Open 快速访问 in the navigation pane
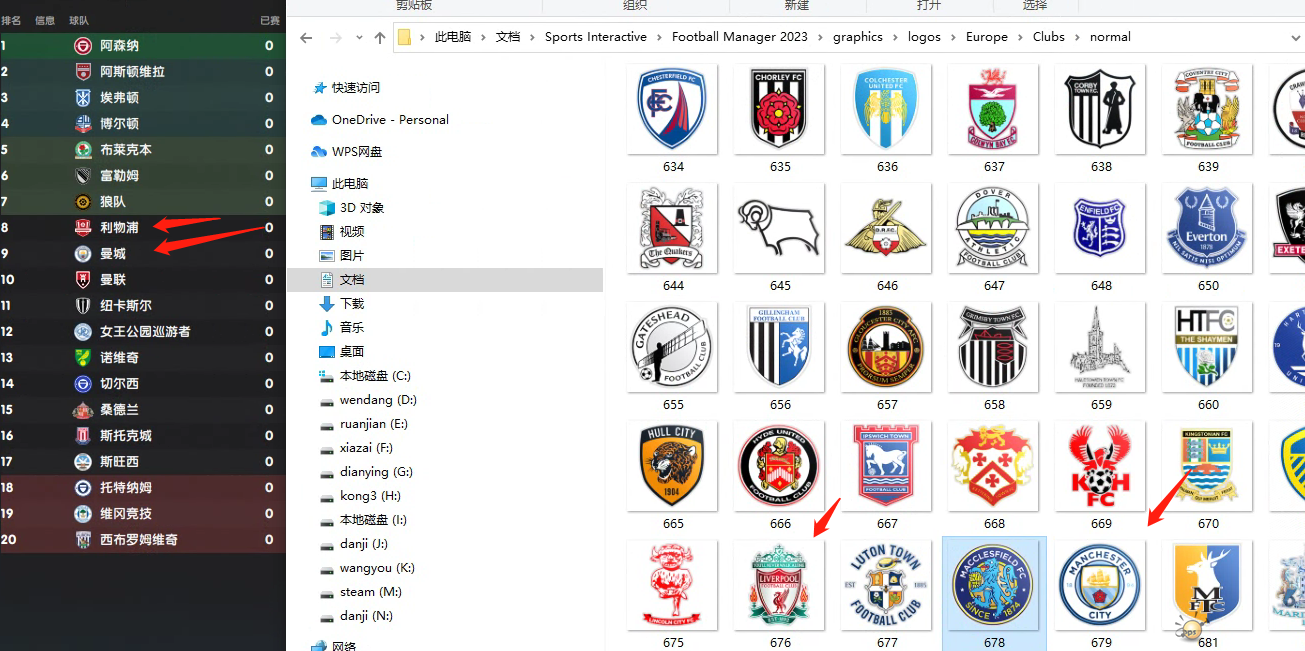Screen dimensions: 1305x651 [356, 88]
